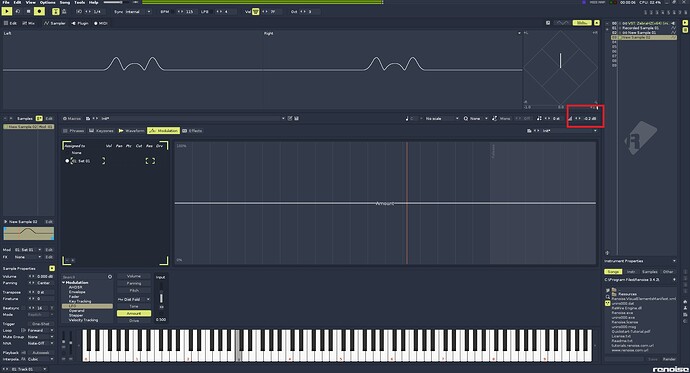The height and width of the screenshot is (373, 690).
Task: Open the Phrases tab
Action: tap(73, 131)
